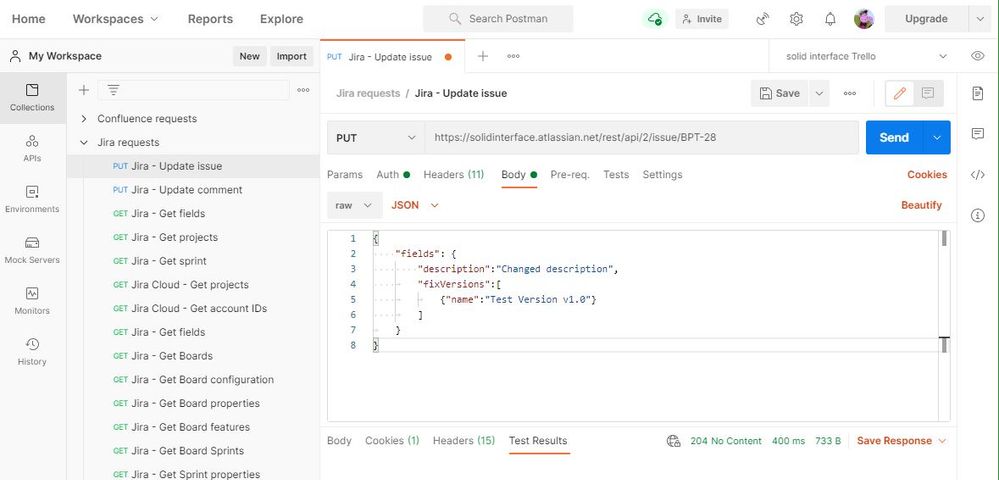Open the HTTP method PUT dropdown
The image size is (999, 480).
pyautogui.click(x=376, y=137)
